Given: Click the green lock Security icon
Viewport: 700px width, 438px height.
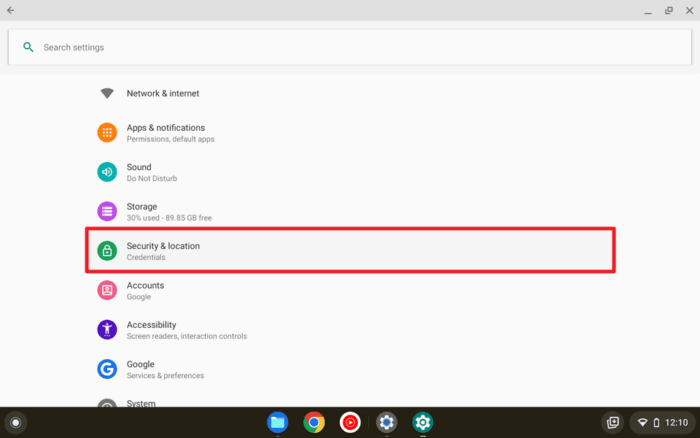Looking at the screenshot, I should tap(107, 250).
